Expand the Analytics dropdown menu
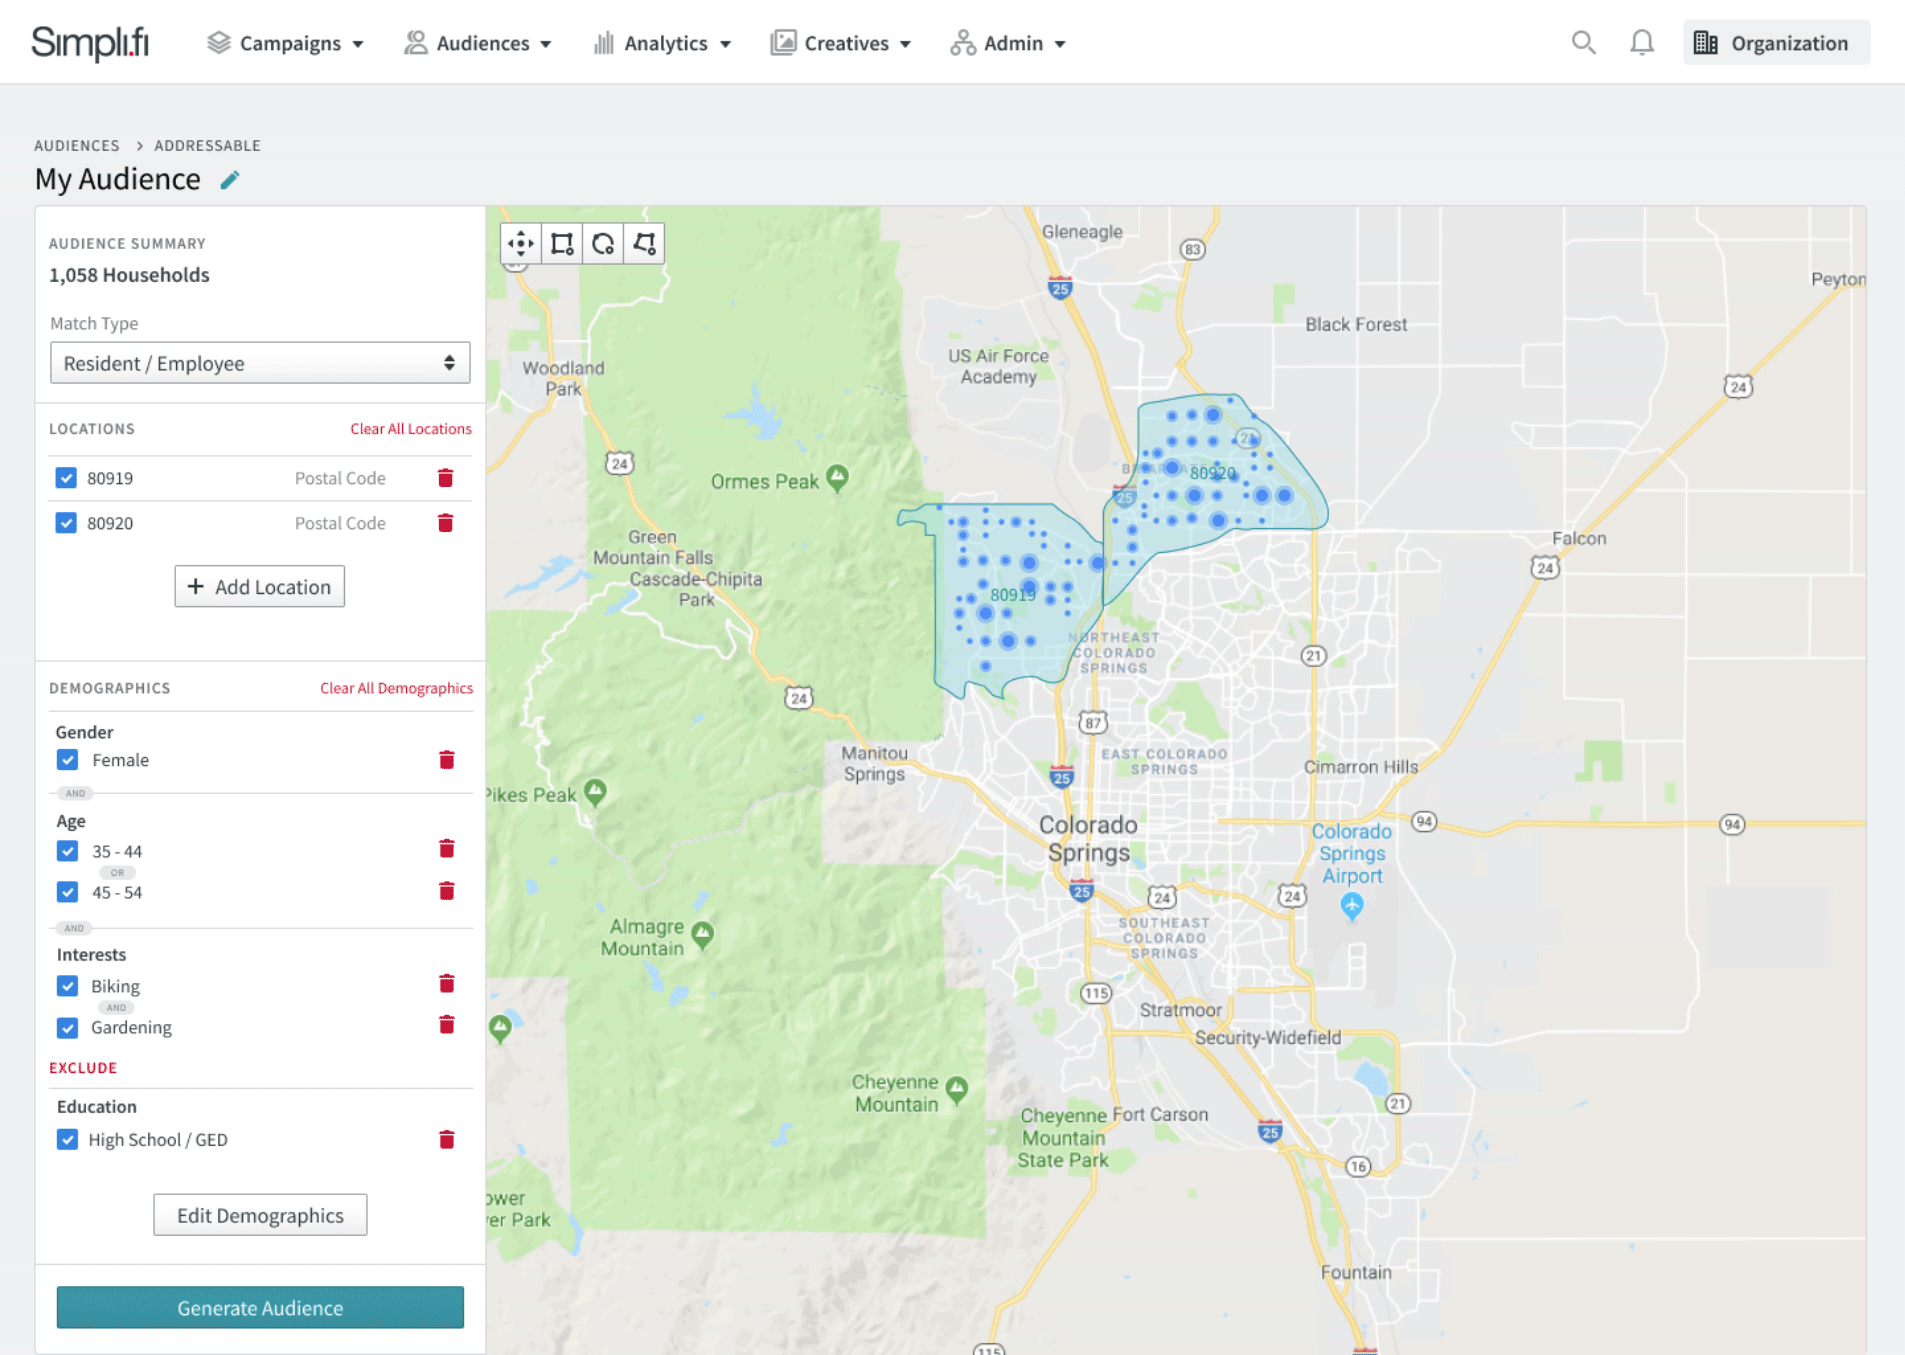Screen dimensions: 1905x1355 663,43
